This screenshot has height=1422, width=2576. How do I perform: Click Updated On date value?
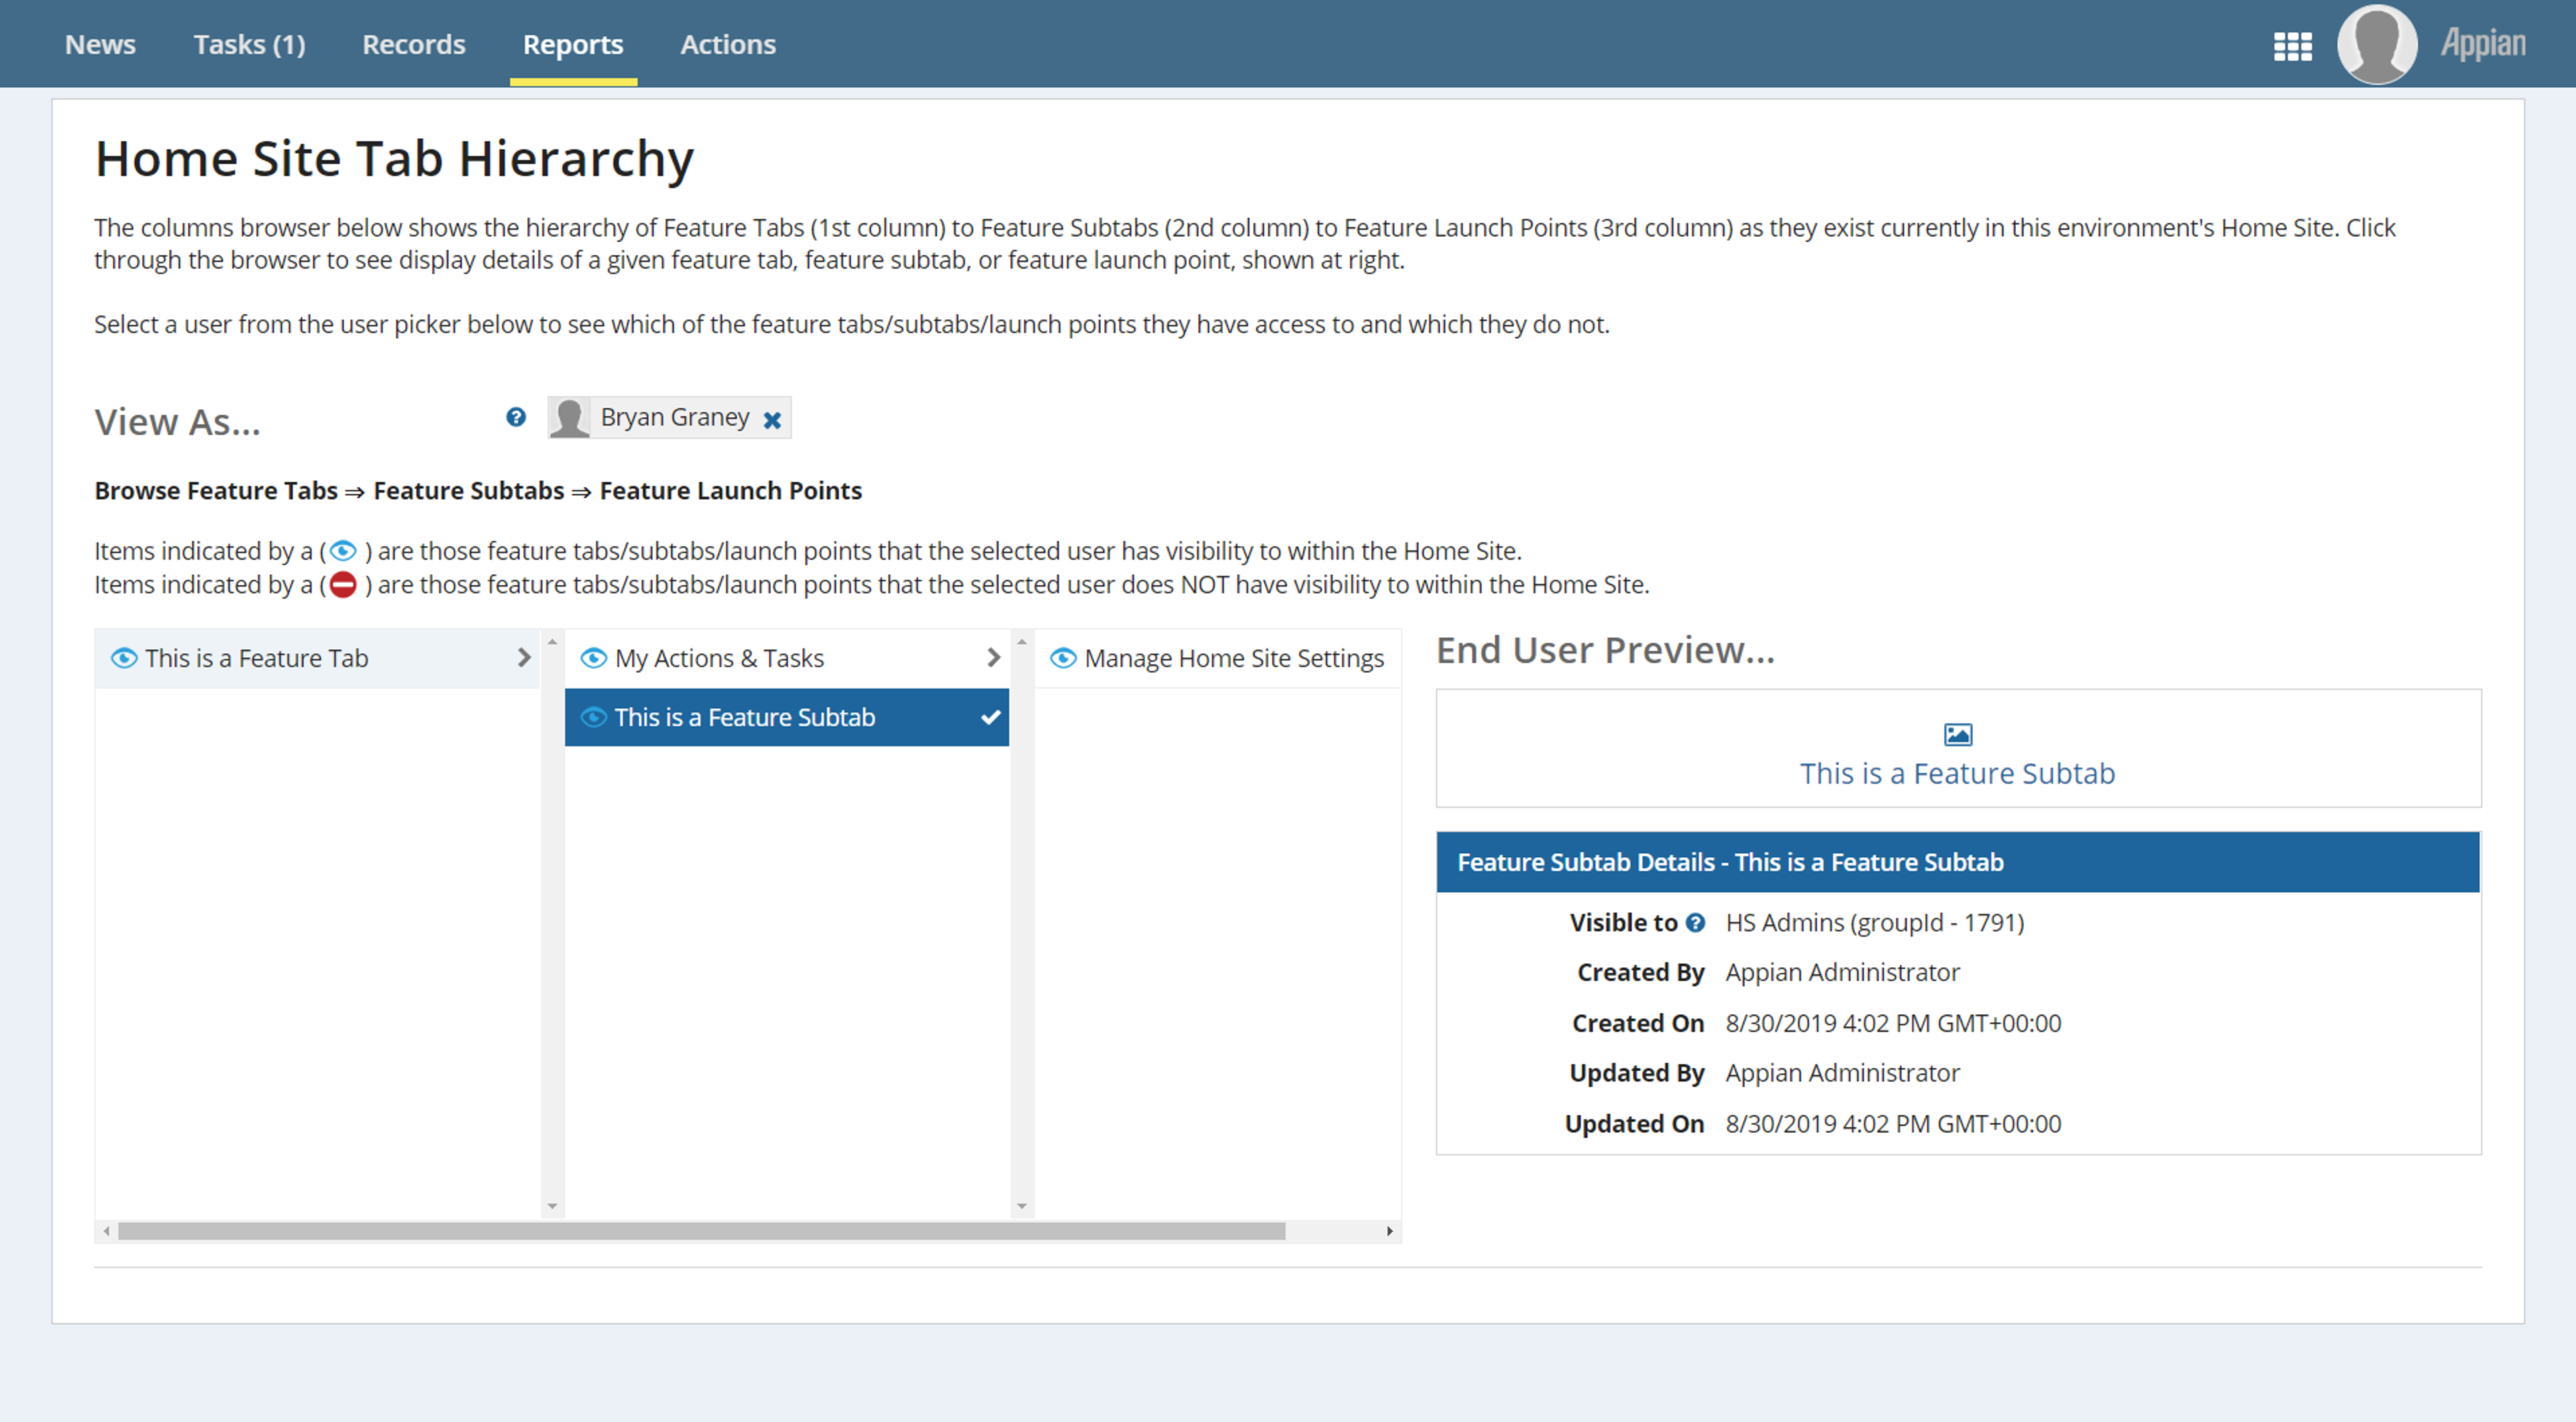1893,1124
